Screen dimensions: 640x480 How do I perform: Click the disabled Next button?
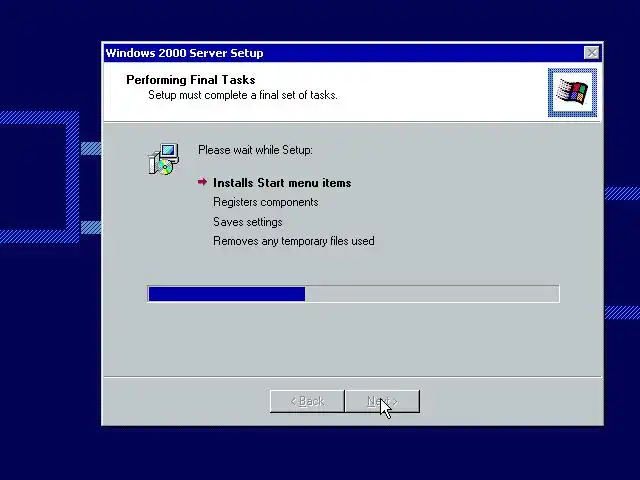point(382,401)
